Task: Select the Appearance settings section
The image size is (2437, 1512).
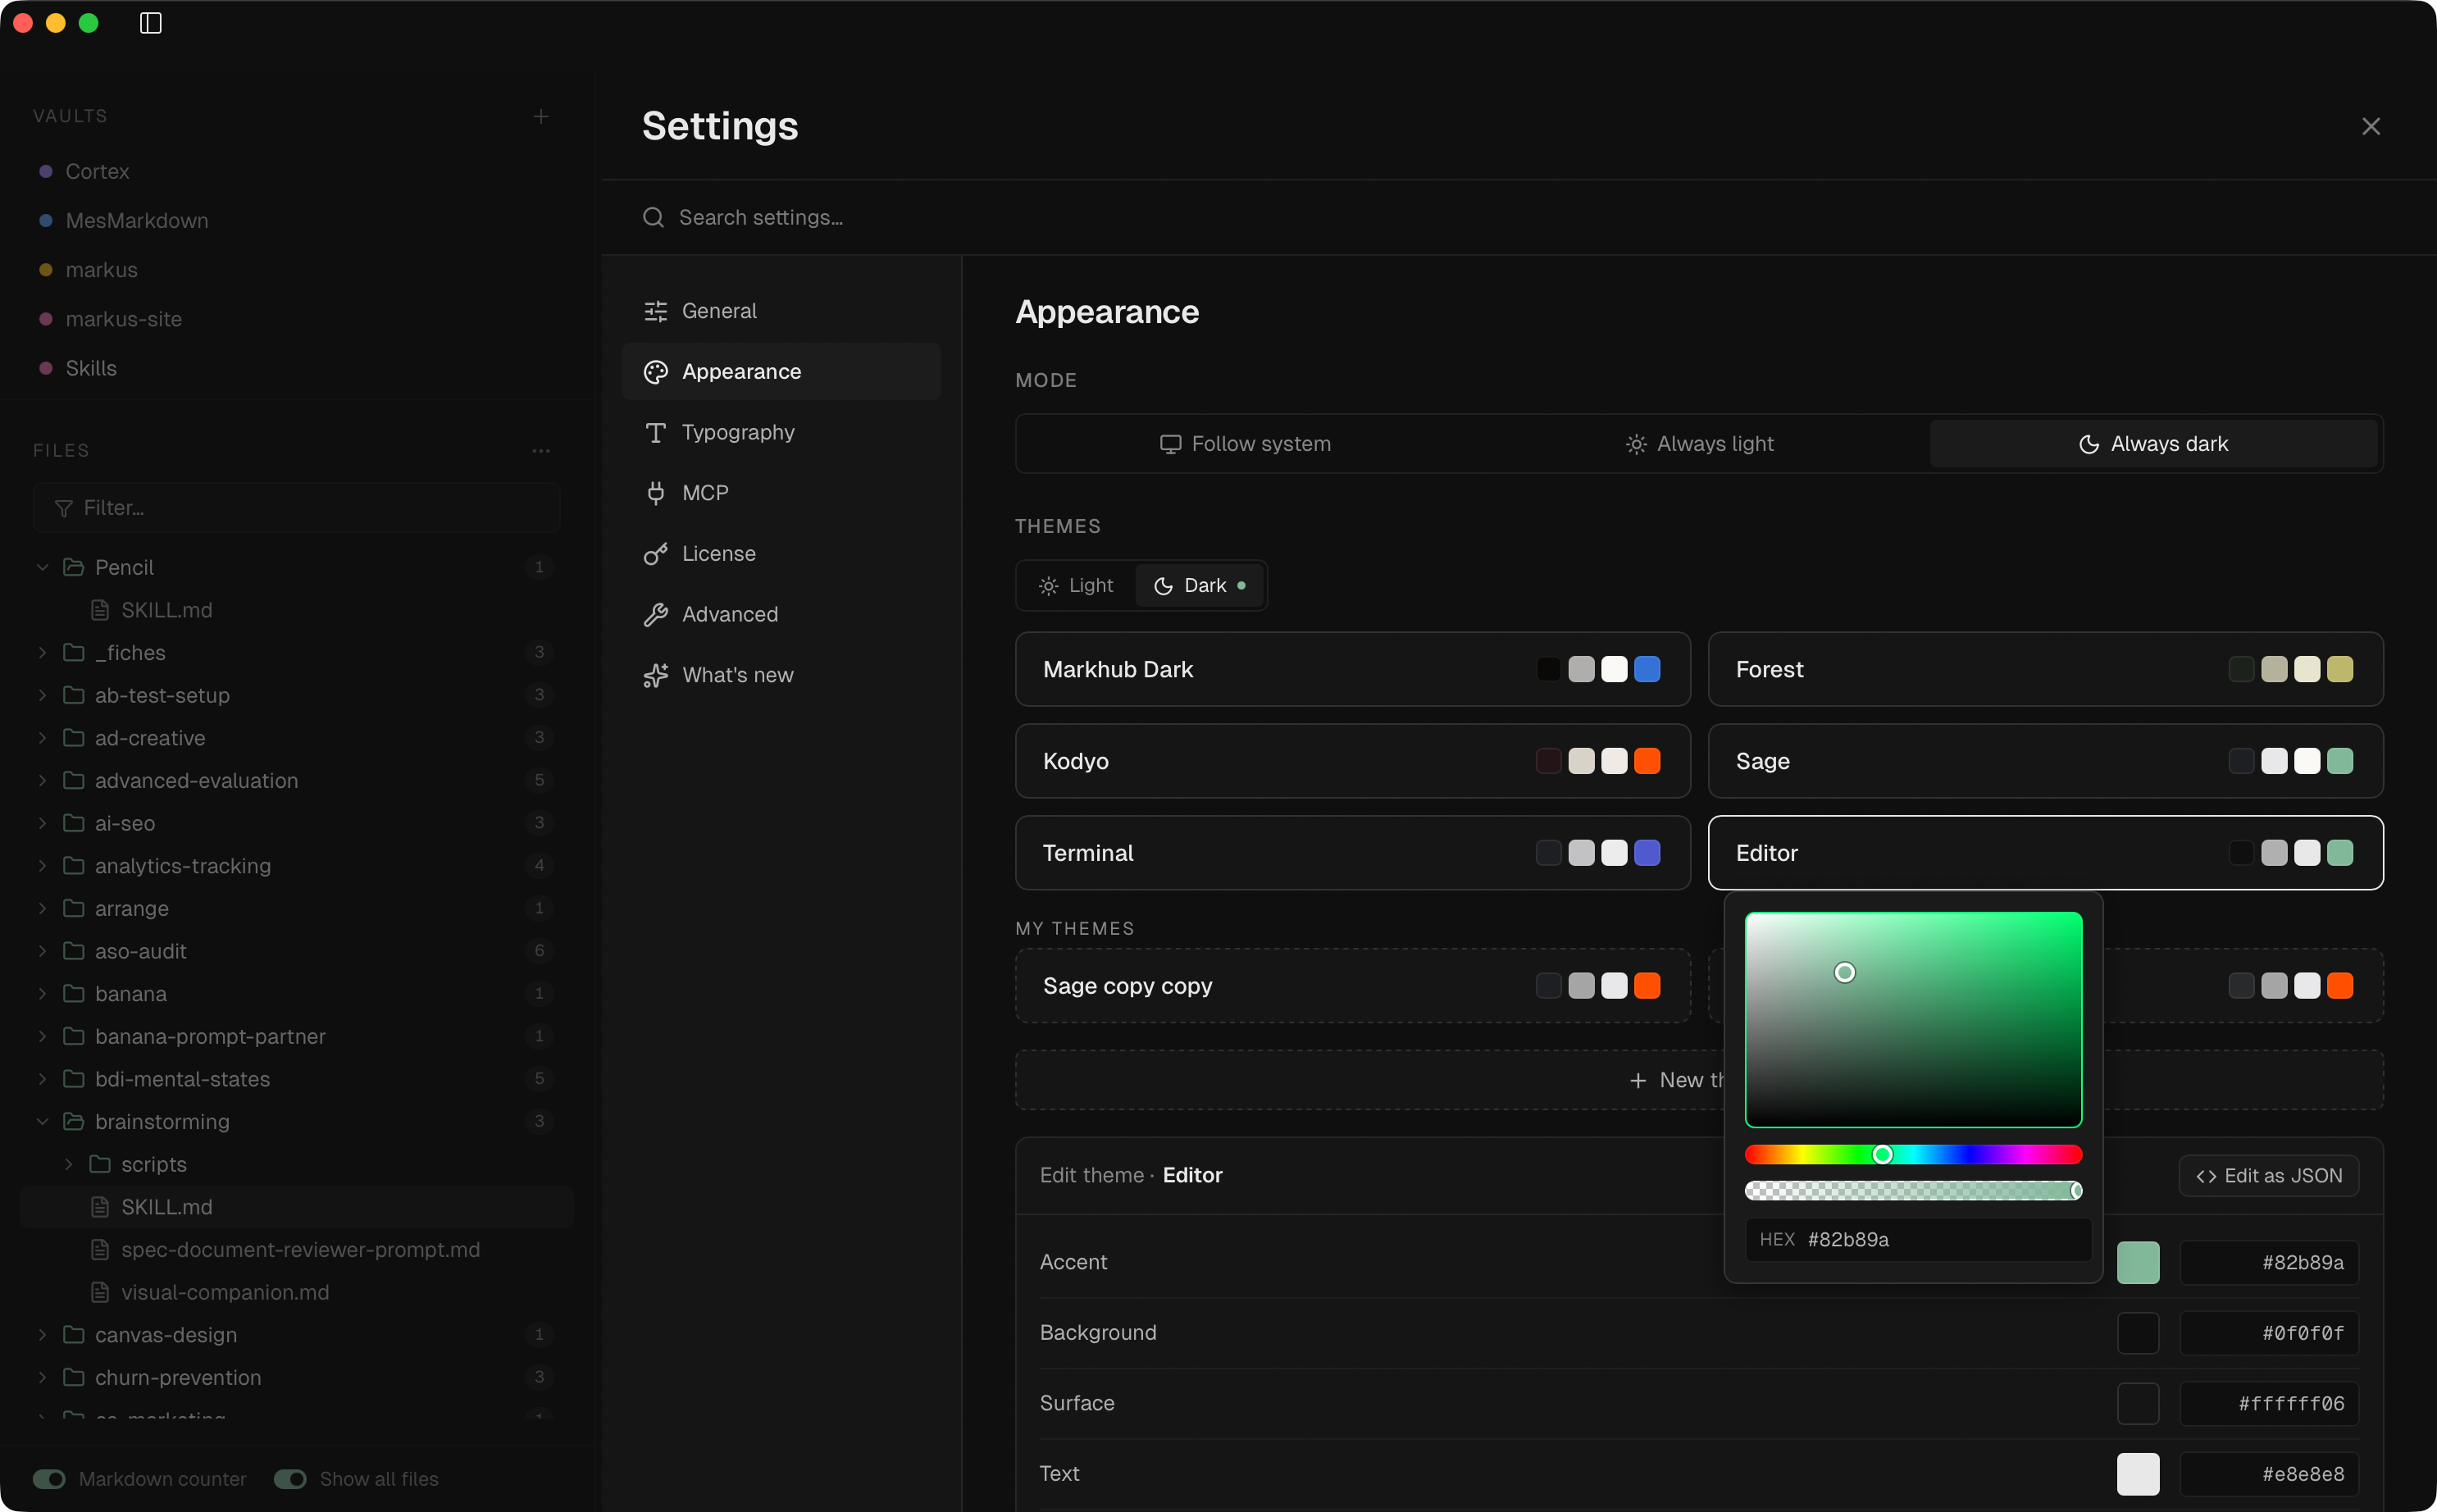Action: (781, 372)
